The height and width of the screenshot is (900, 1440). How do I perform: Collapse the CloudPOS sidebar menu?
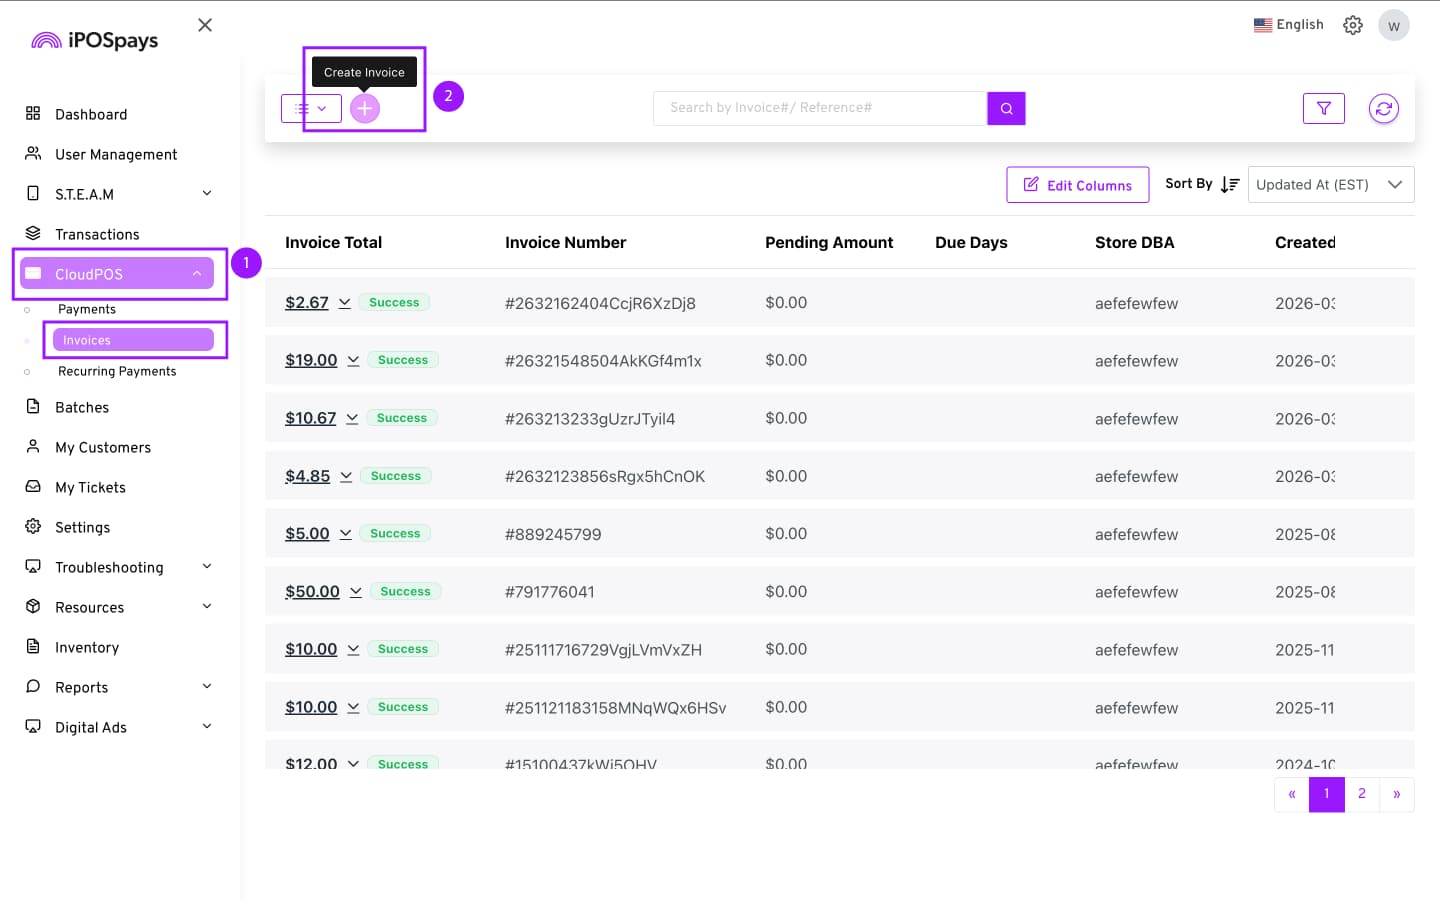[197, 273]
